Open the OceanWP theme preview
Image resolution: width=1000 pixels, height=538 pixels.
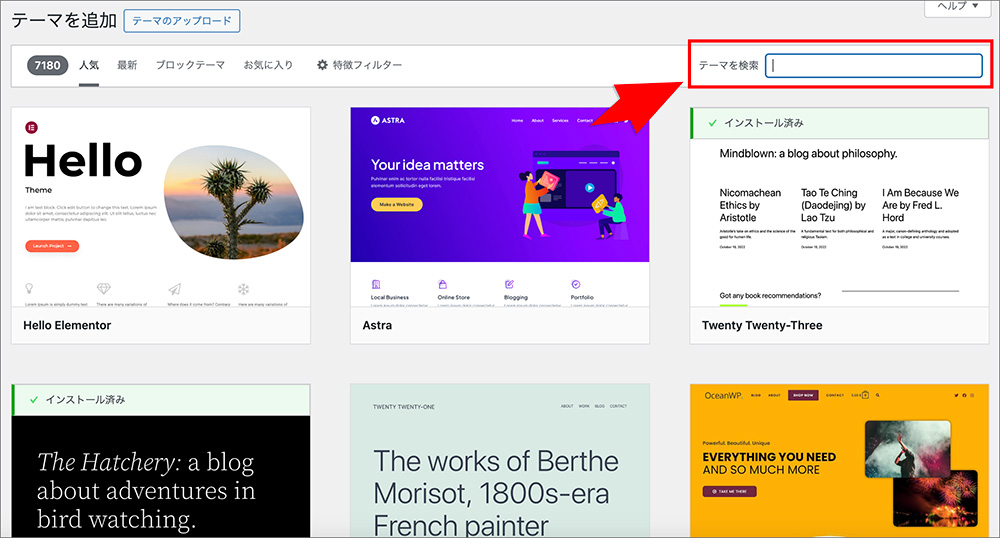click(839, 460)
